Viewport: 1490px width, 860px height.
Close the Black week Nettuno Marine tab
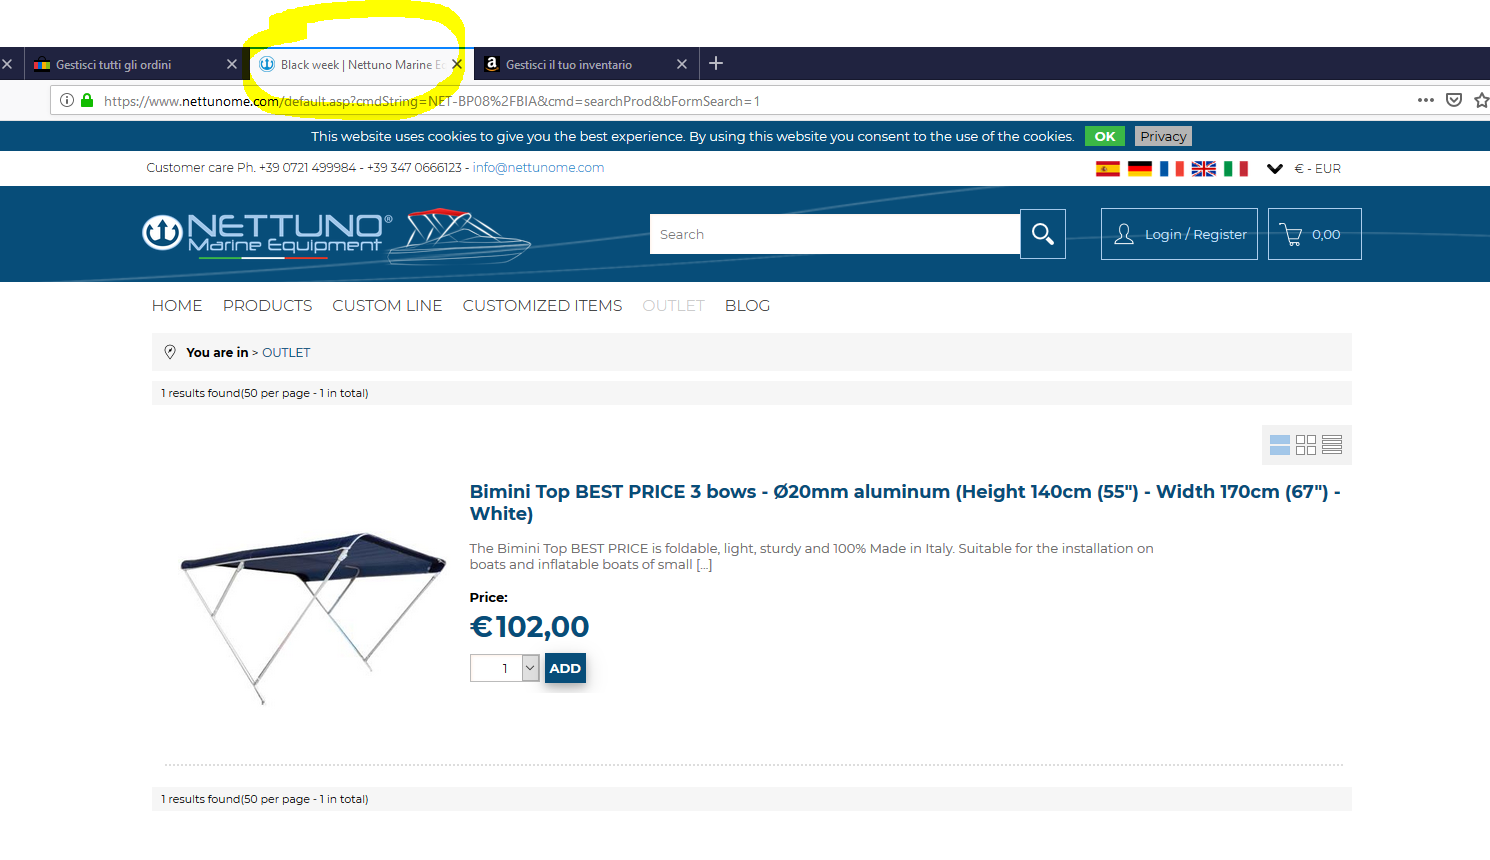(x=457, y=64)
